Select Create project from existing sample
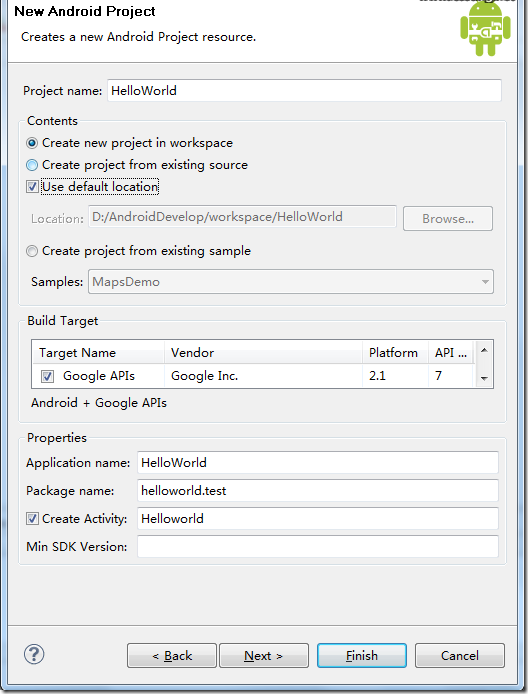This screenshot has height=694, width=528. (32, 251)
